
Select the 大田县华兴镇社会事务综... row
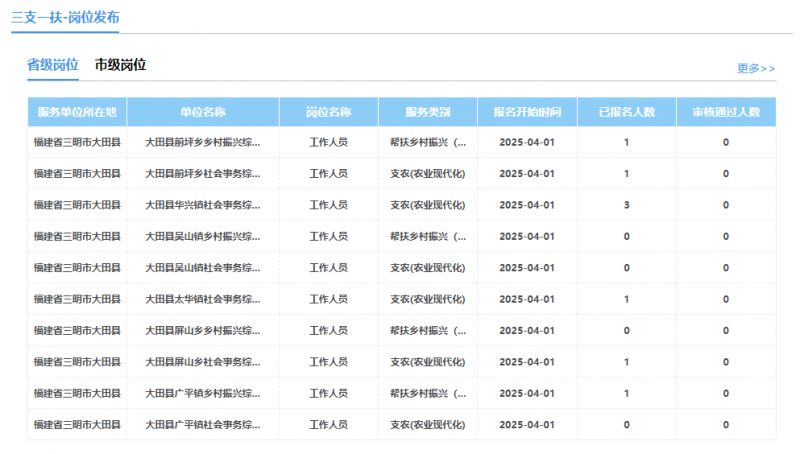pyautogui.click(x=202, y=205)
